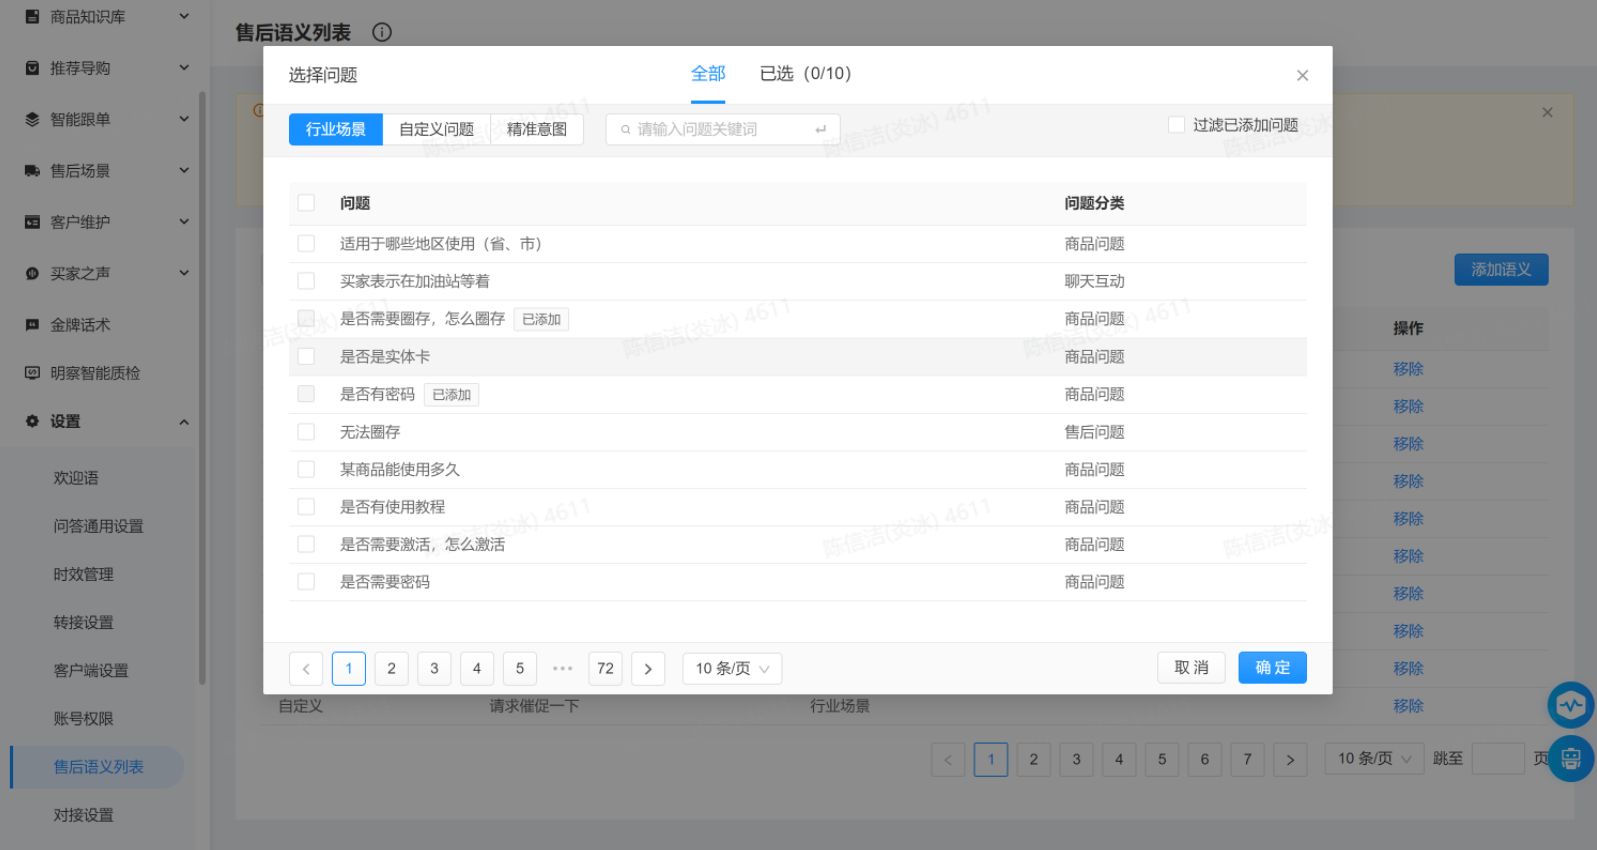The width and height of the screenshot is (1597, 850).
Task: Click the enter arrow icon in search box
Action: click(820, 129)
